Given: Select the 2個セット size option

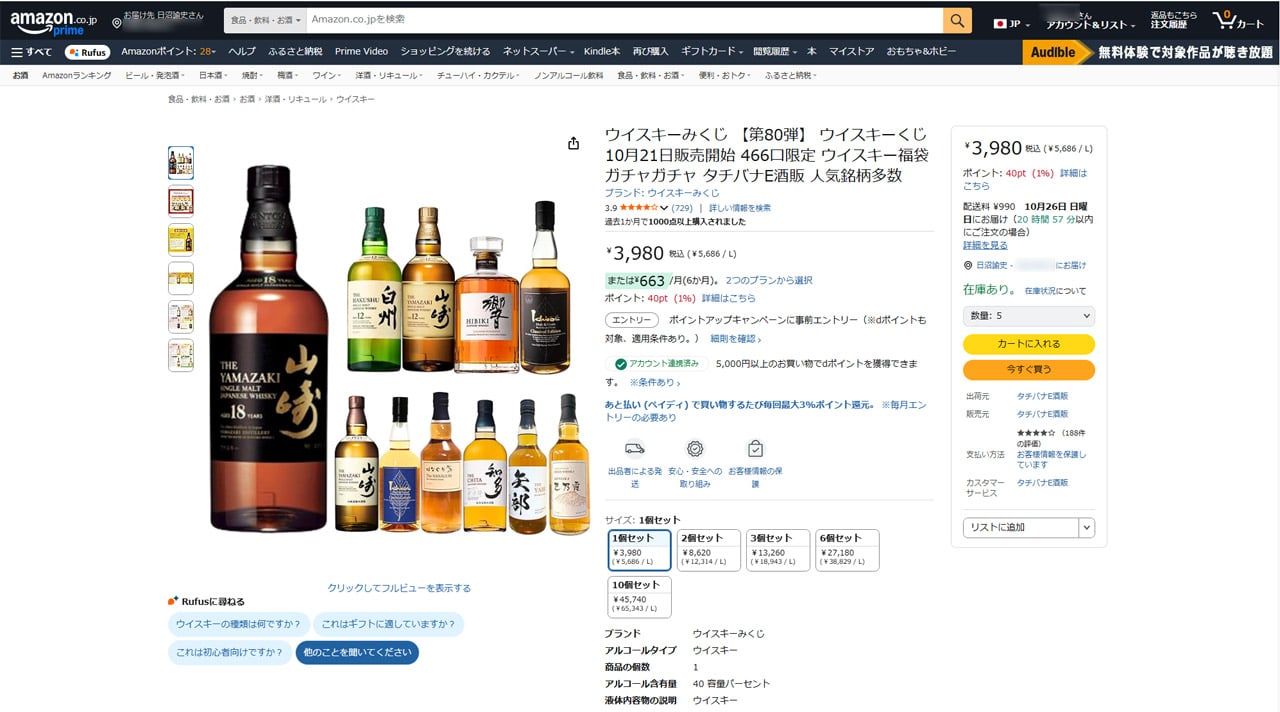Looking at the screenshot, I should (707, 549).
